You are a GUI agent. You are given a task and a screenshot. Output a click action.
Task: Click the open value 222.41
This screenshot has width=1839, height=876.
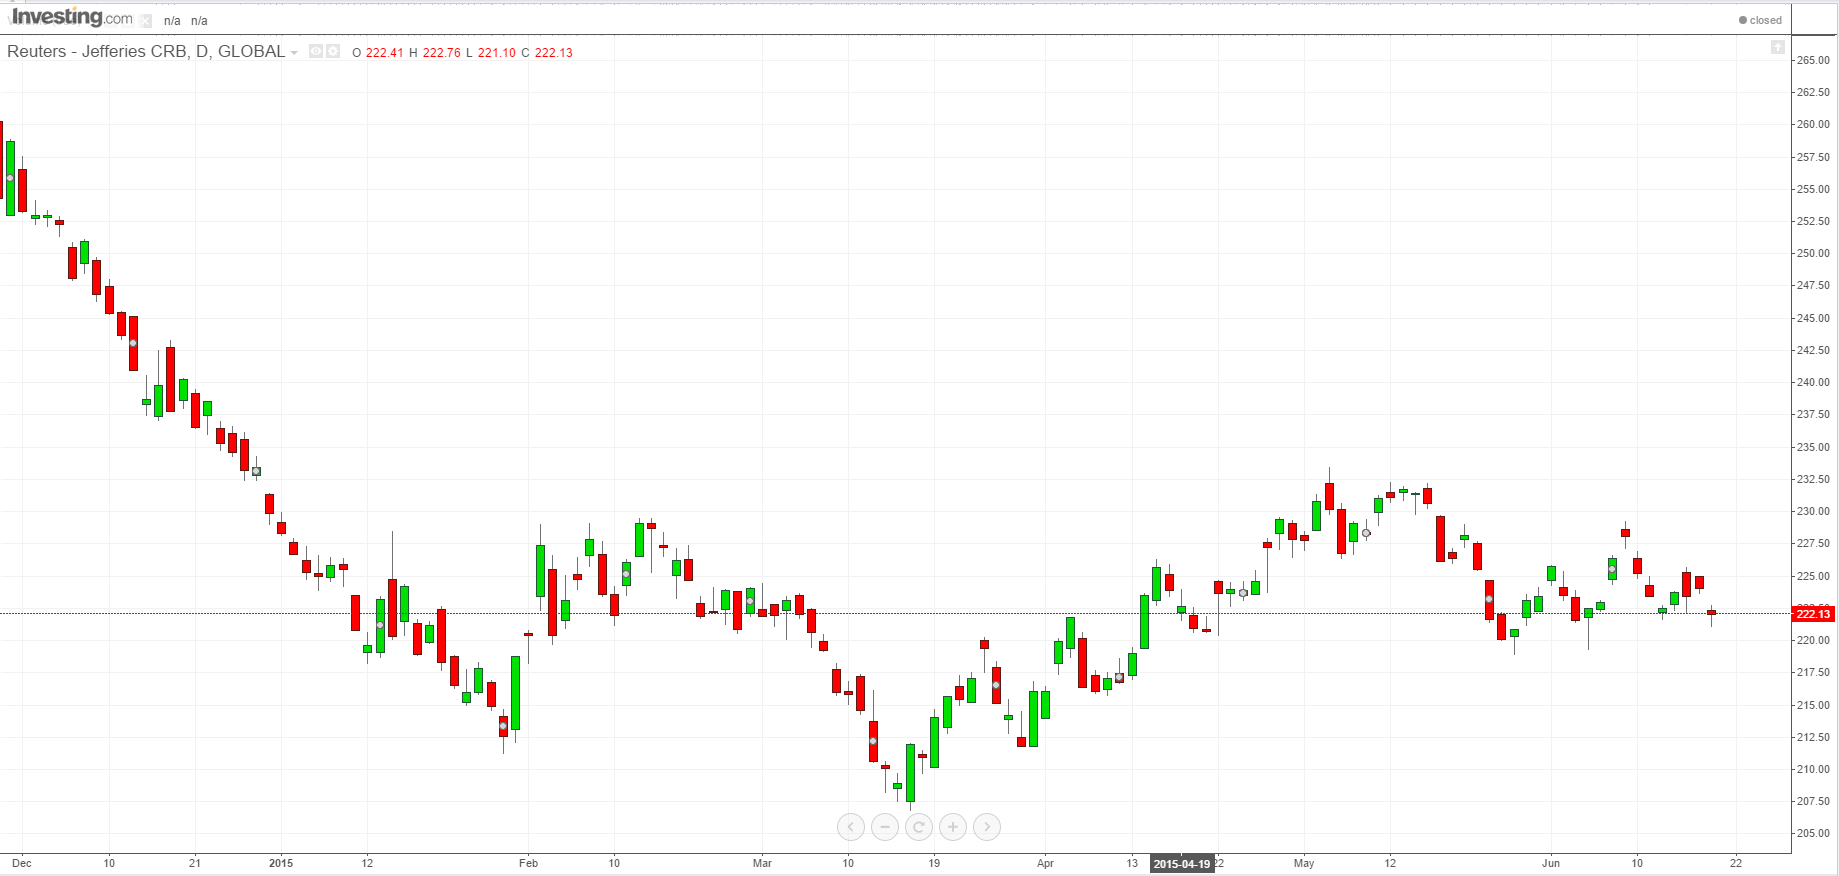[384, 53]
